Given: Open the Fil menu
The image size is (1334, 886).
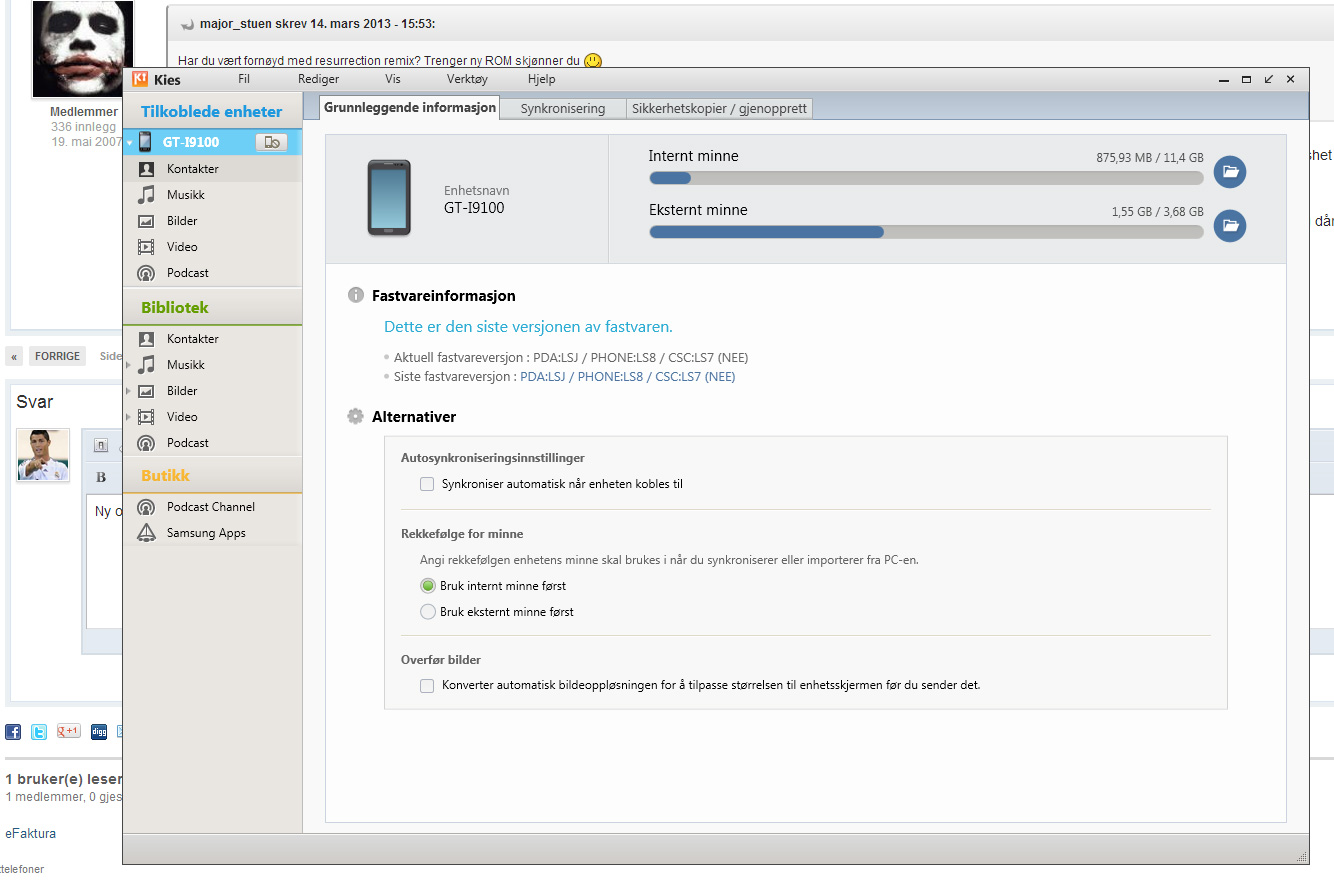Looking at the screenshot, I should [x=244, y=79].
